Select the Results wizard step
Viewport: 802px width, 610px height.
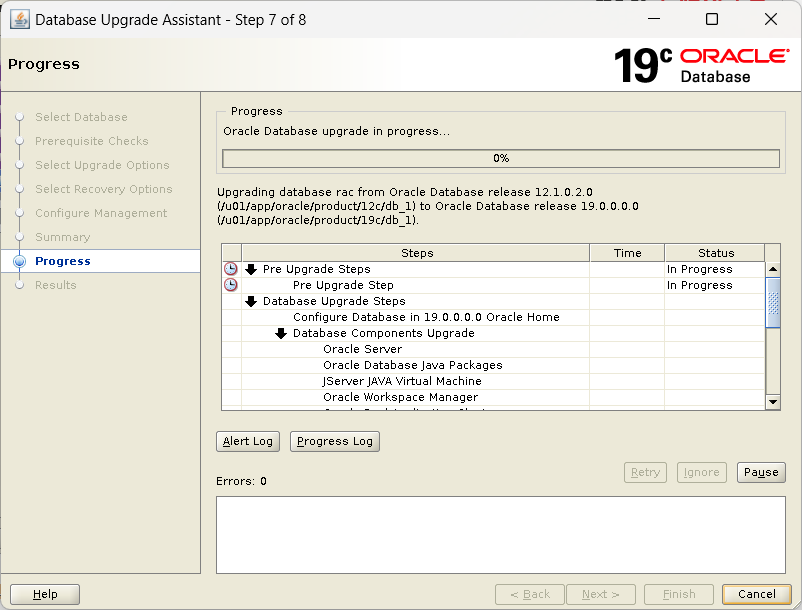click(x=56, y=285)
